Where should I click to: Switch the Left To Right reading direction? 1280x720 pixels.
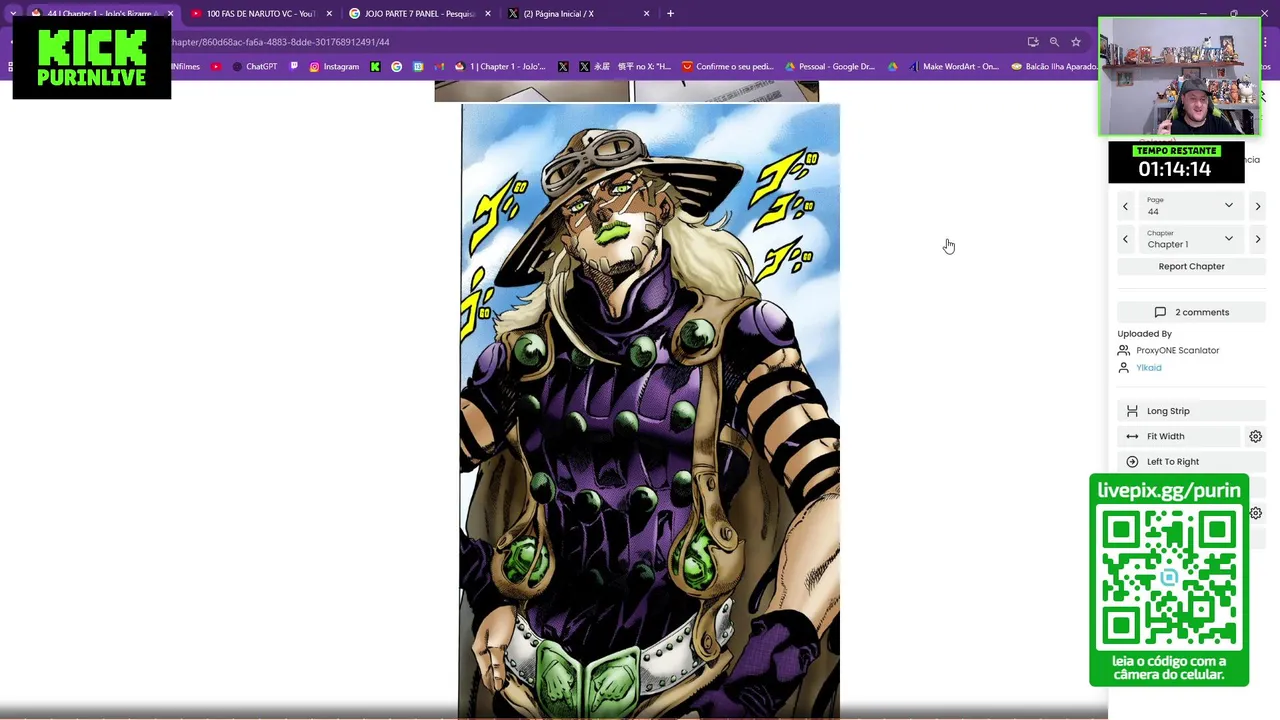1191,462
